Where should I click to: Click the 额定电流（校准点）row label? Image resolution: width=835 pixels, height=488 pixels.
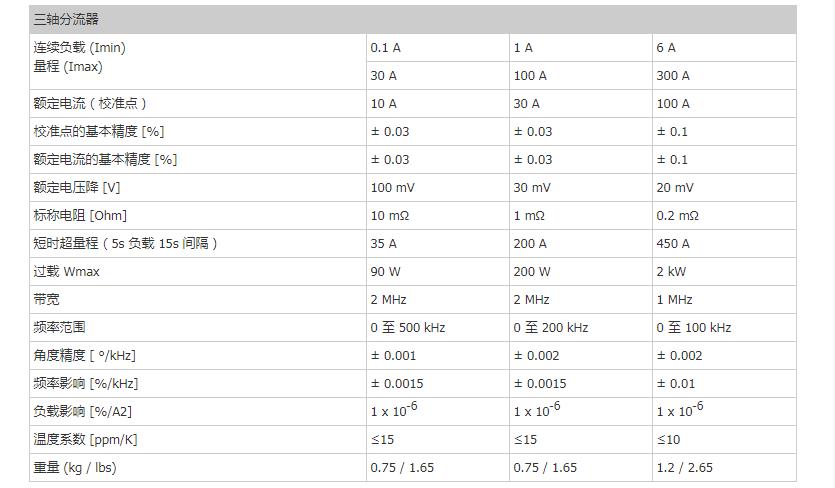coord(96,103)
